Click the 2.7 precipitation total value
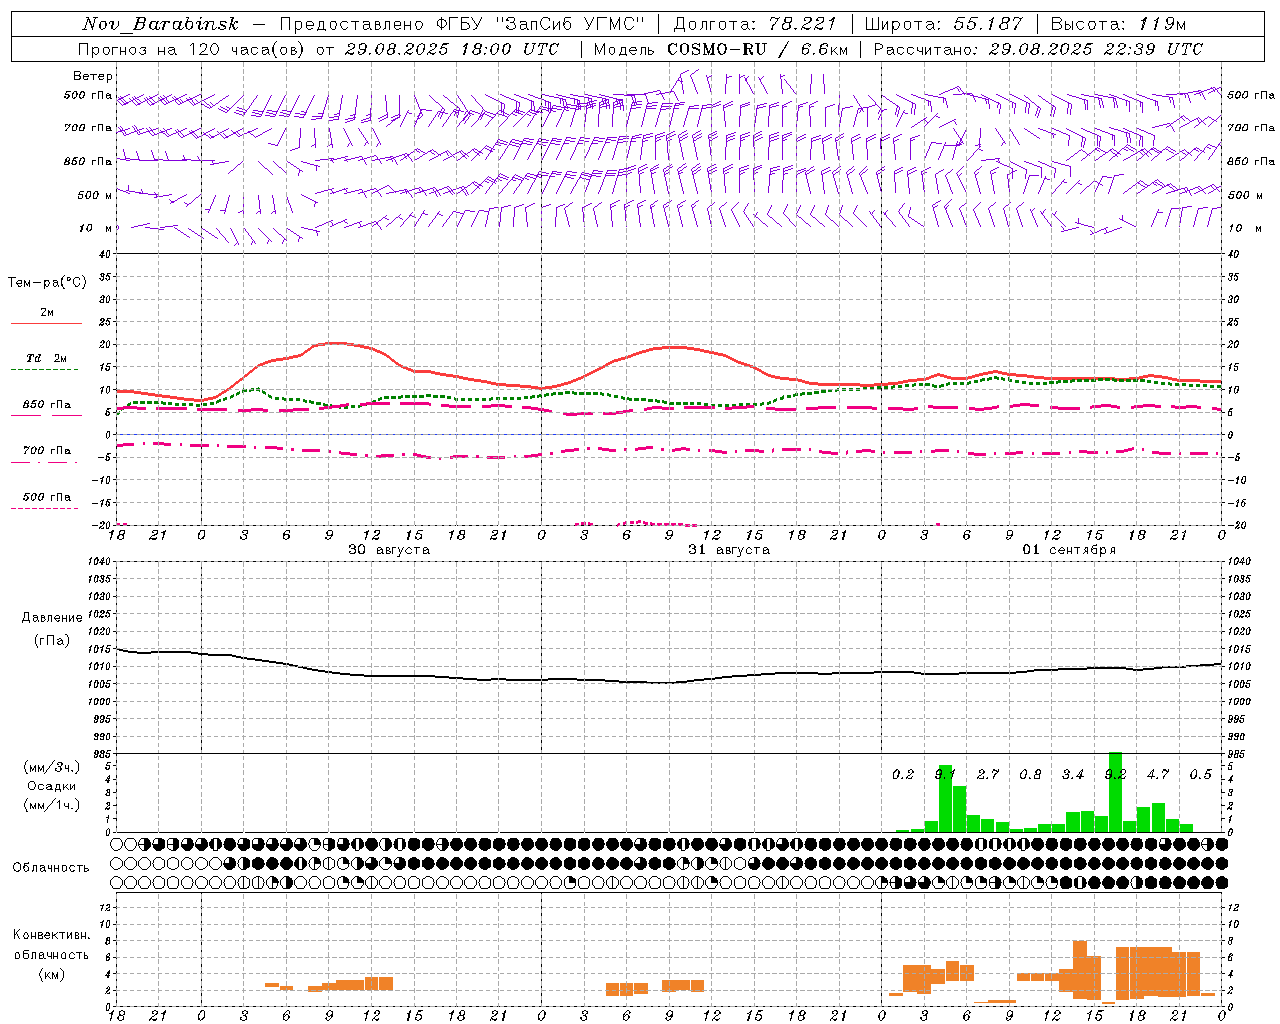 [988, 774]
